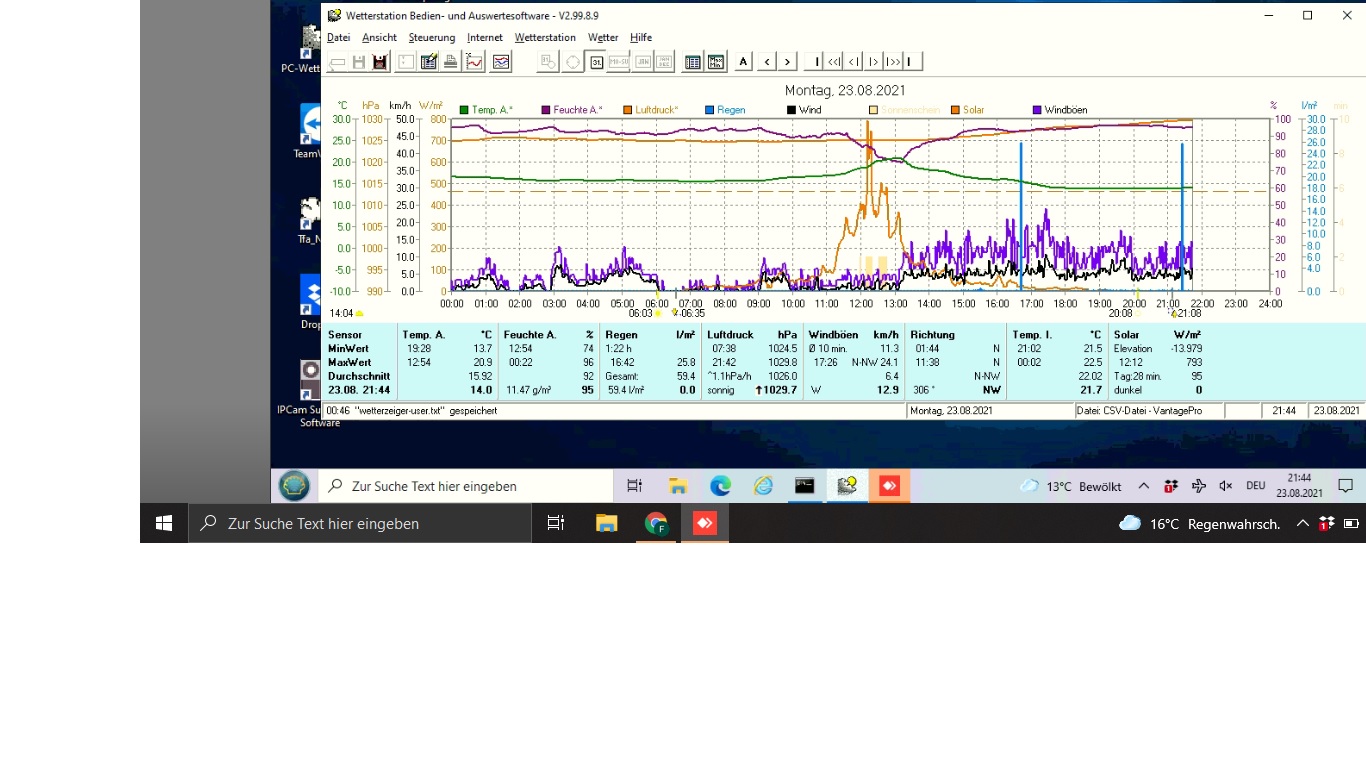Click the bold A text toolbar button
The height and width of the screenshot is (768, 1366).
coord(743,62)
